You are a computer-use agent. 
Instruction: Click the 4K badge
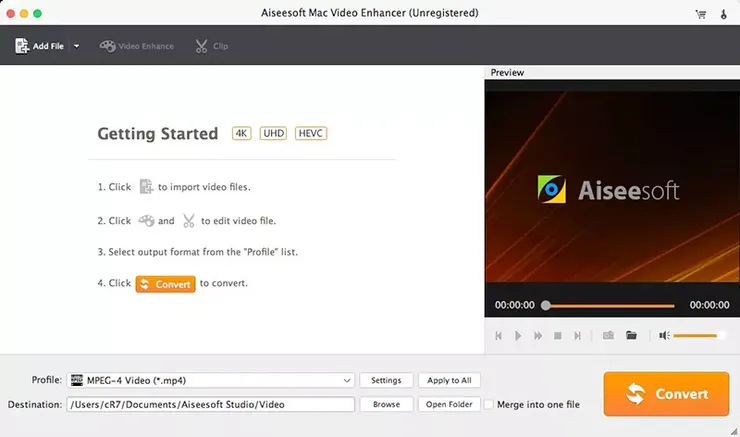pyautogui.click(x=241, y=134)
